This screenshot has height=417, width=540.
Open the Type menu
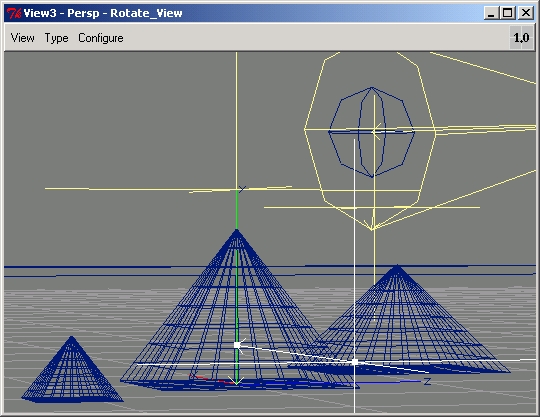tap(56, 38)
